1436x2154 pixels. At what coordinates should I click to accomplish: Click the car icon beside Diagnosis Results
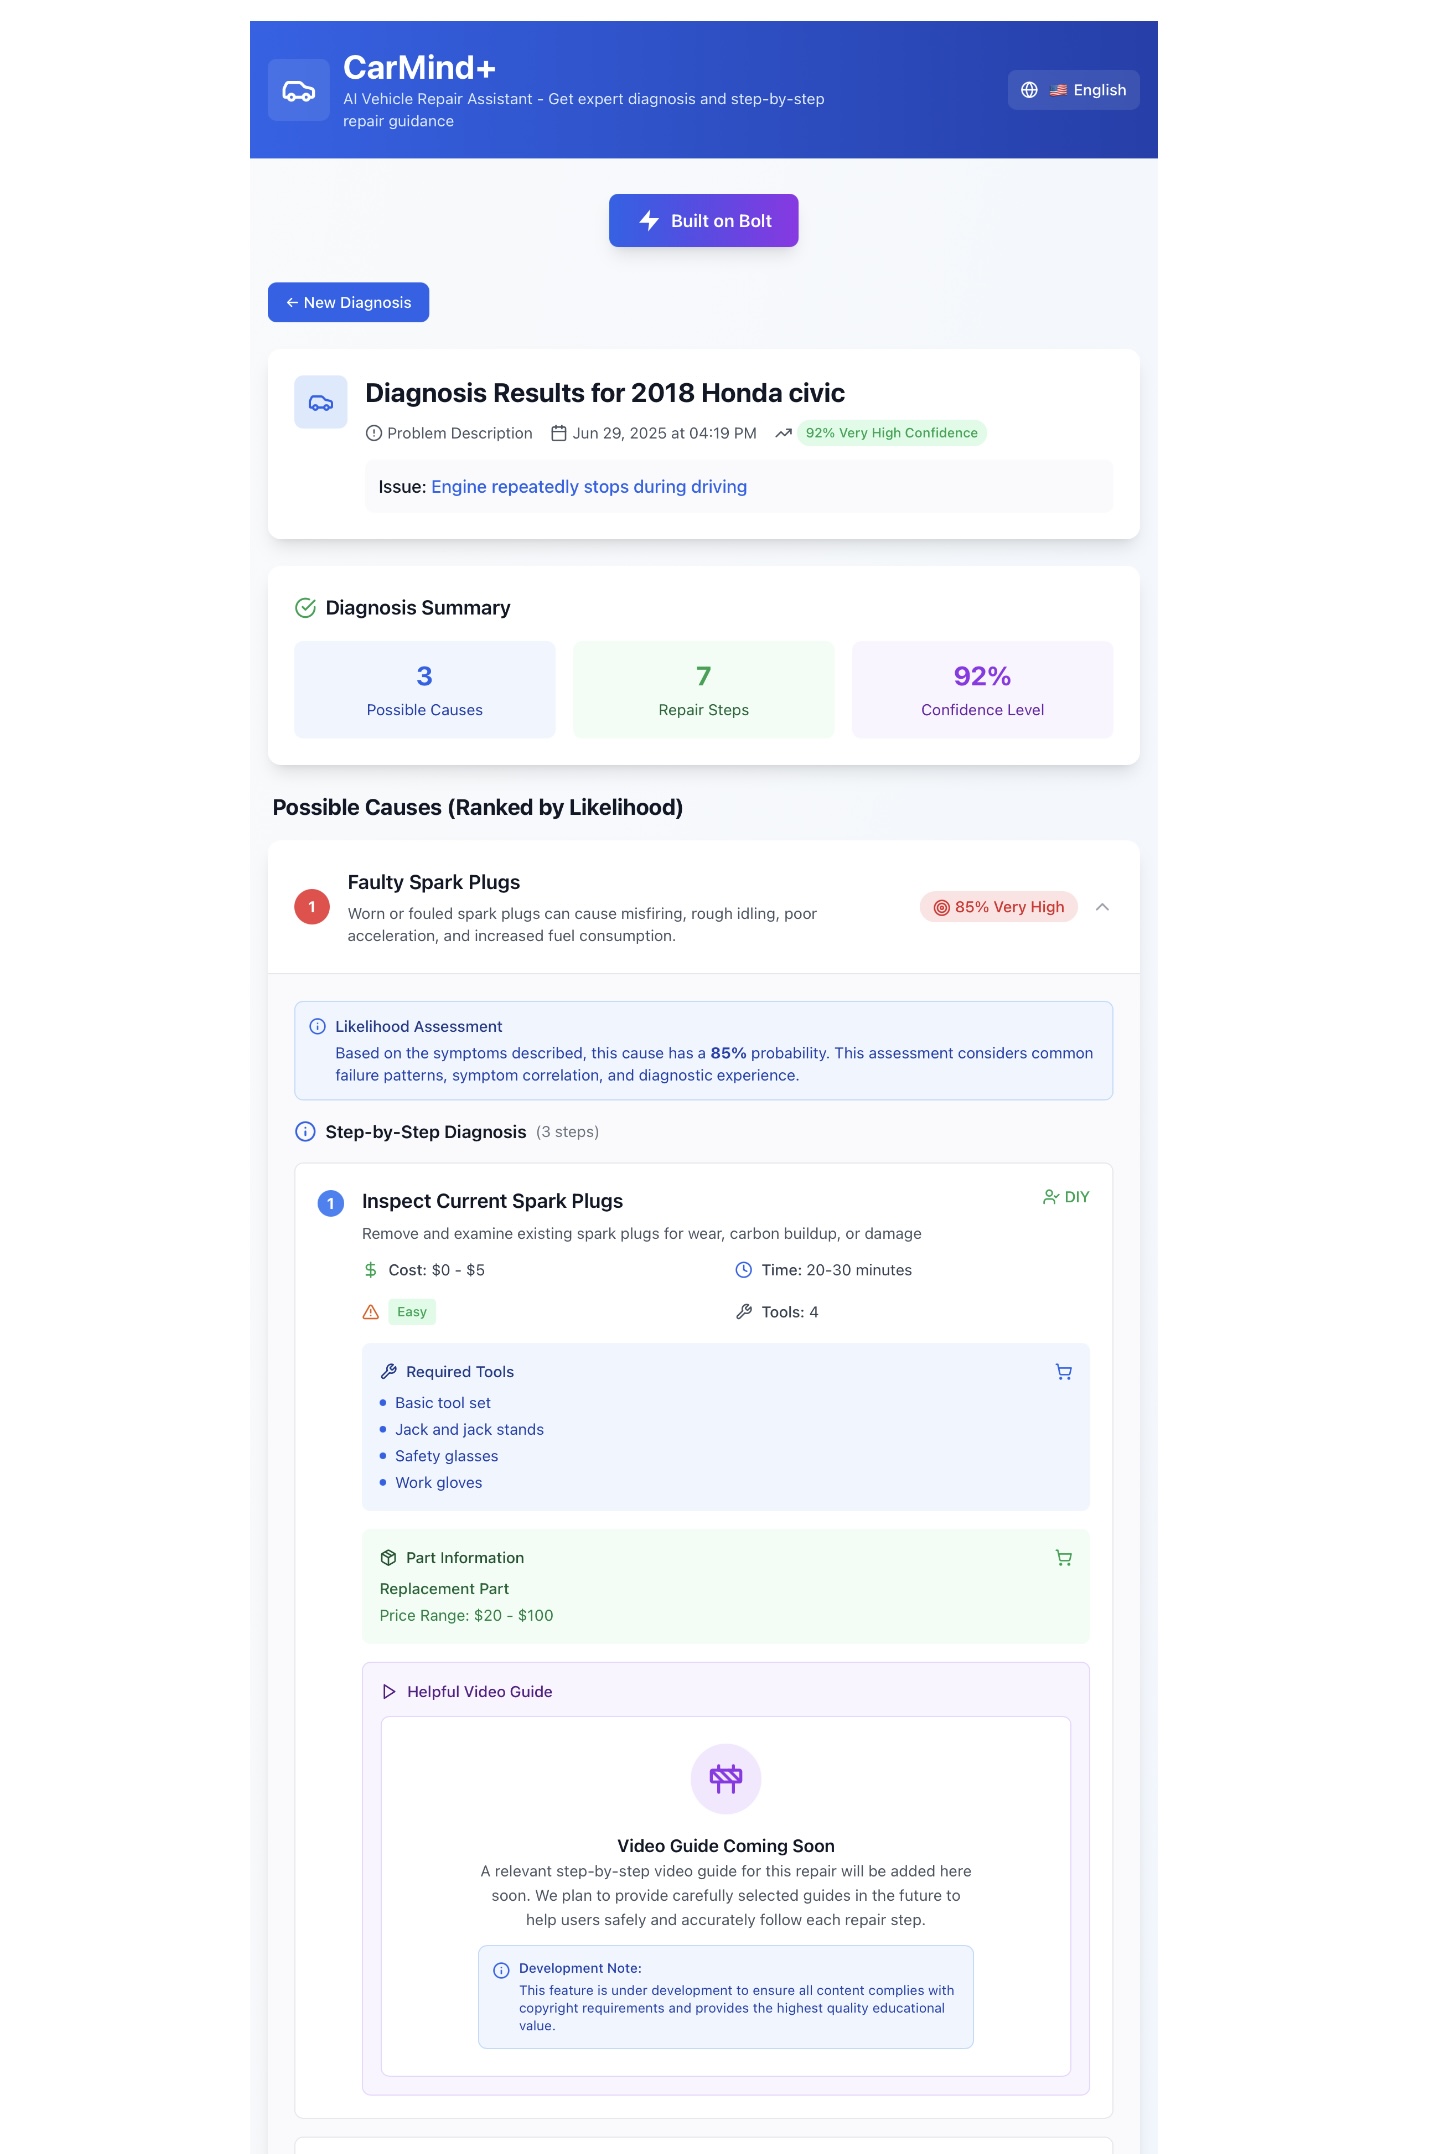point(321,402)
